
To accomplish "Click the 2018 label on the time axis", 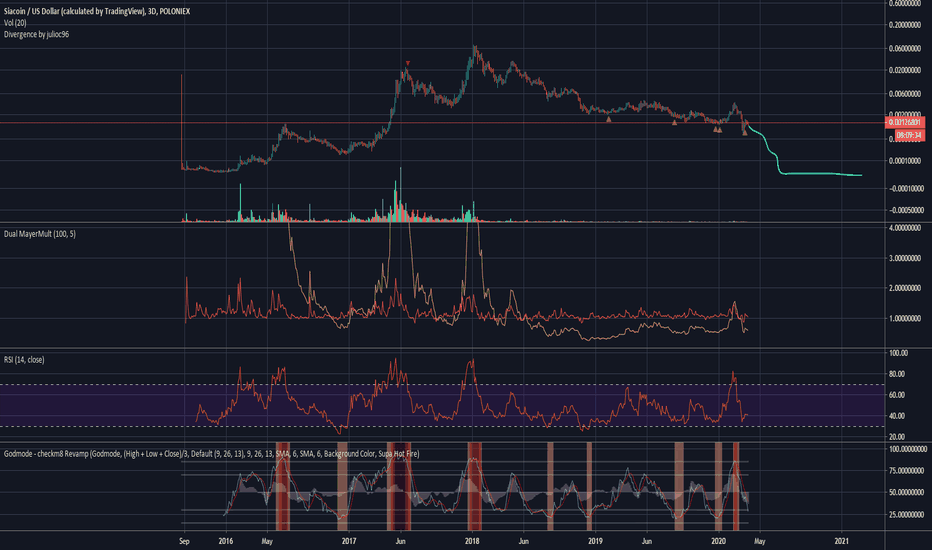I will click(472, 541).
